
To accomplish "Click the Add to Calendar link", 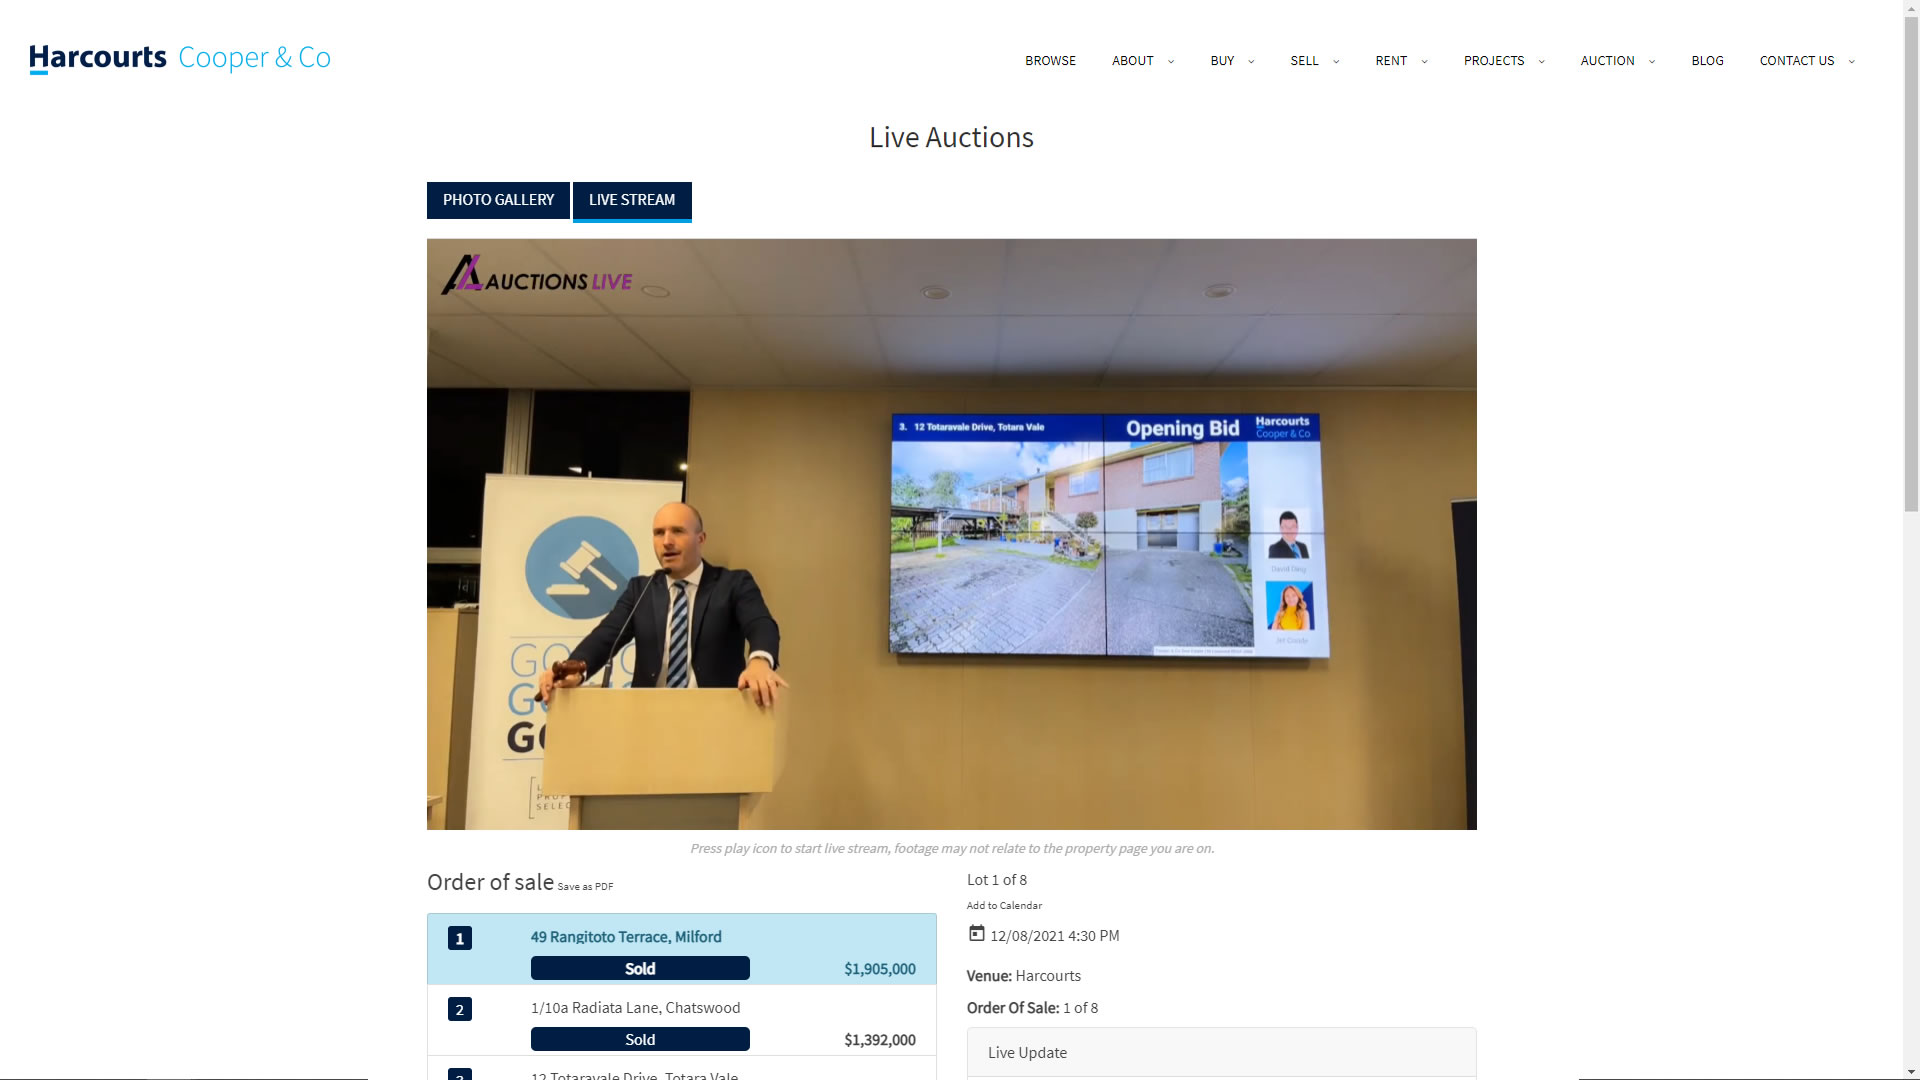I will pos(1004,905).
